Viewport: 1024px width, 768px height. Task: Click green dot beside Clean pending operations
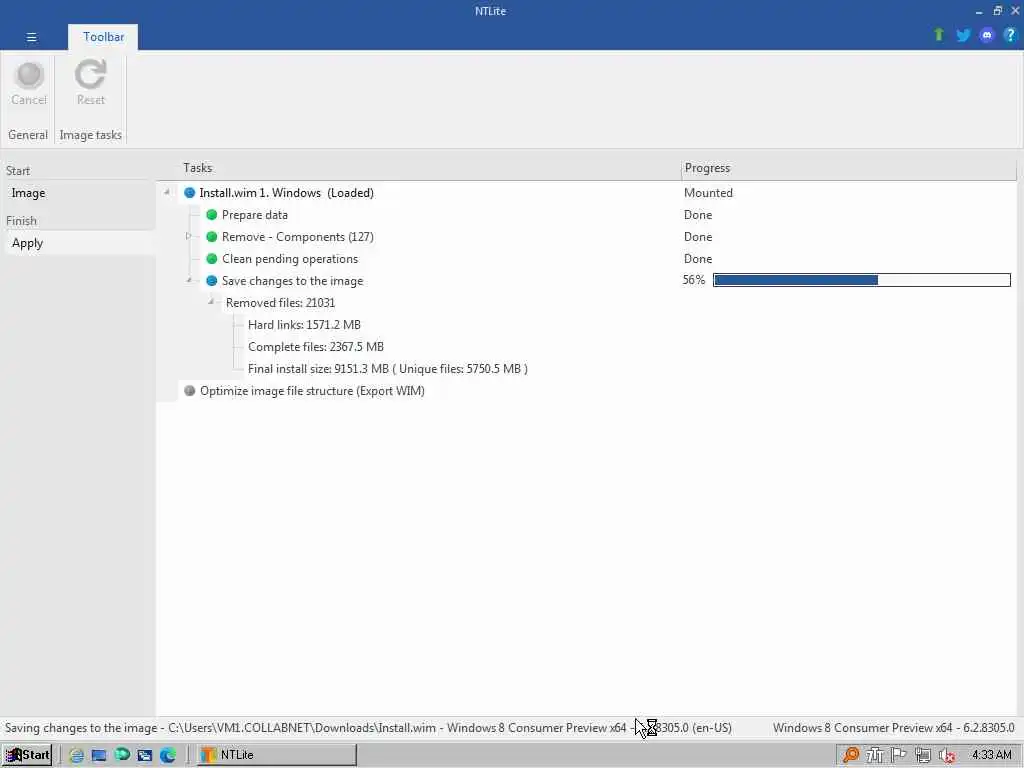pyautogui.click(x=212, y=259)
